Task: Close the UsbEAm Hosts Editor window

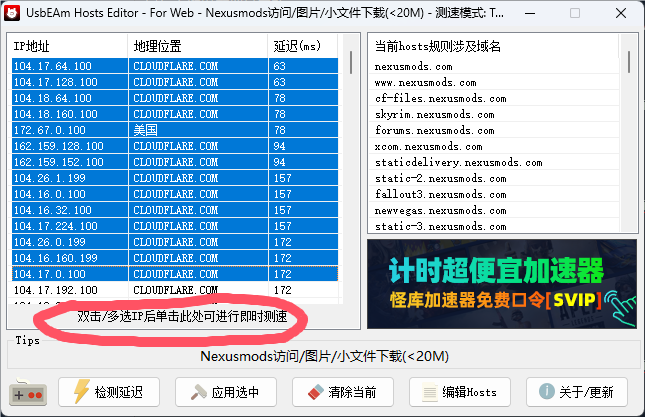Action: pyautogui.click(x=621, y=14)
